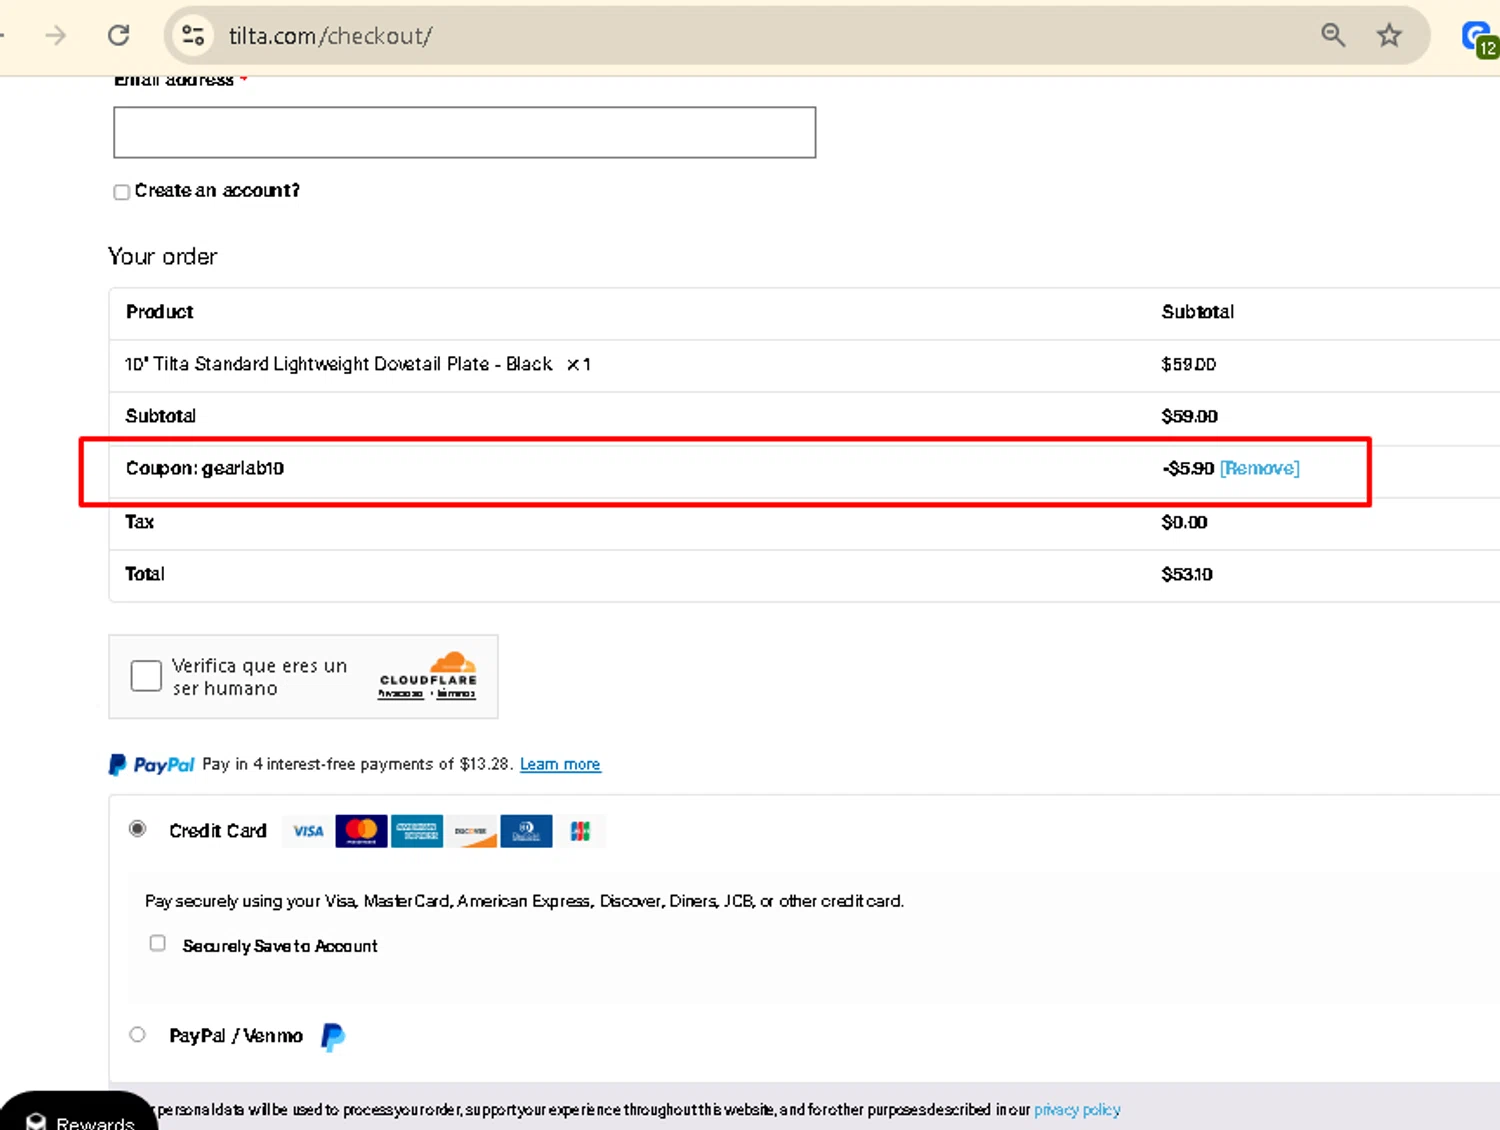Click the PayPal icon beside PayPal / Venmo

tap(333, 1037)
